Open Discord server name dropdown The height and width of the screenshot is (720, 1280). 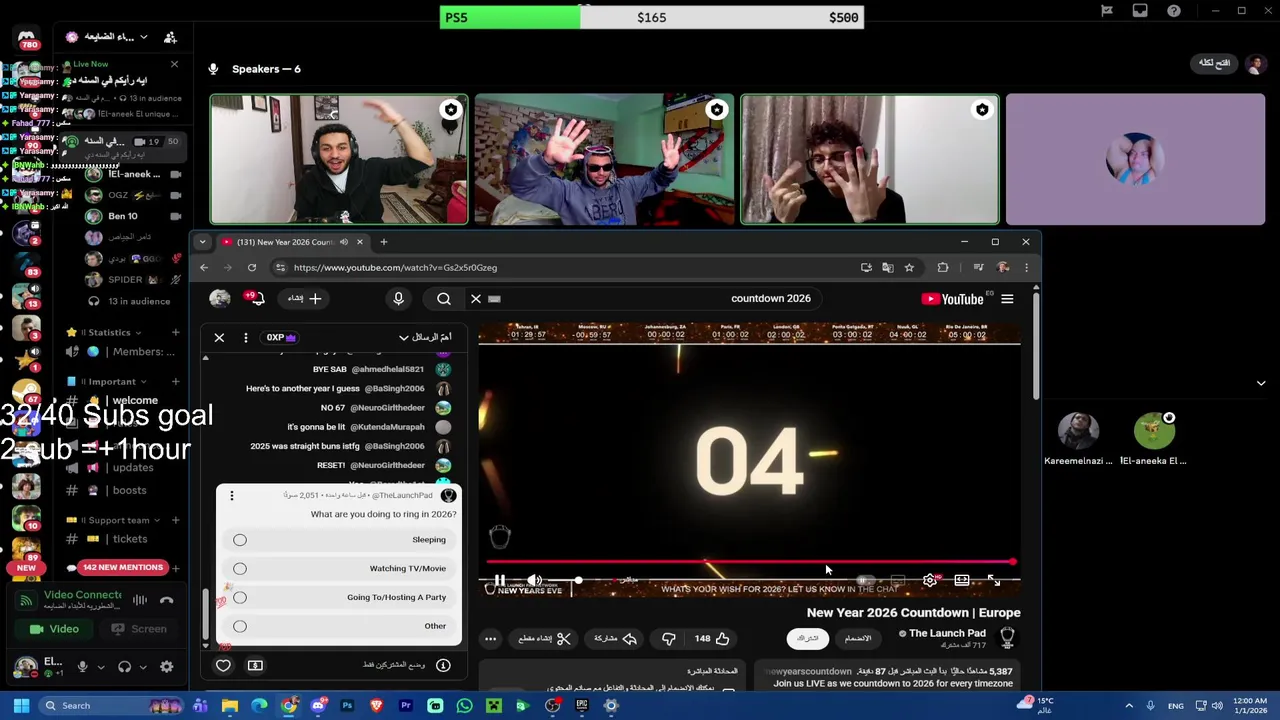coord(106,37)
